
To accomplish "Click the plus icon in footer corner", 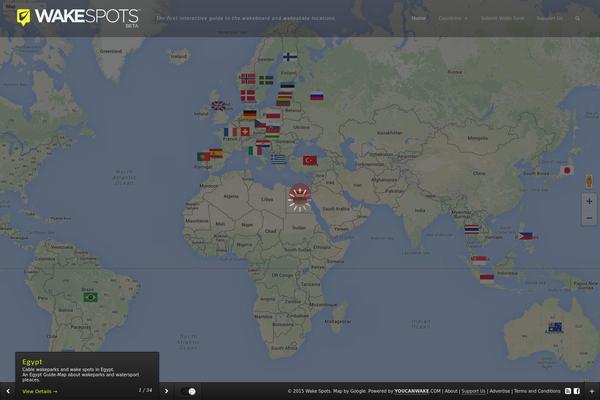I will tap(592, 391).
